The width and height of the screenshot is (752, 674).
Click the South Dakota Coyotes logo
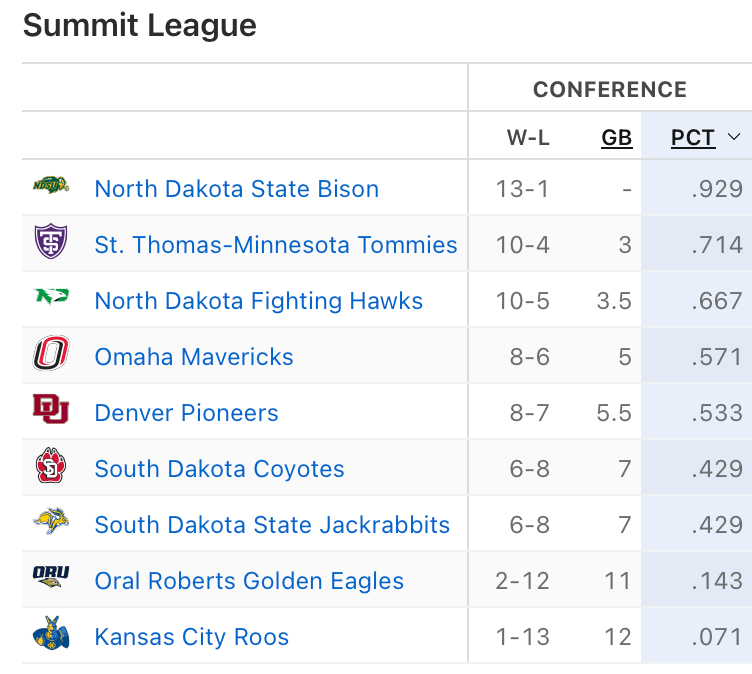click(50, 467)
